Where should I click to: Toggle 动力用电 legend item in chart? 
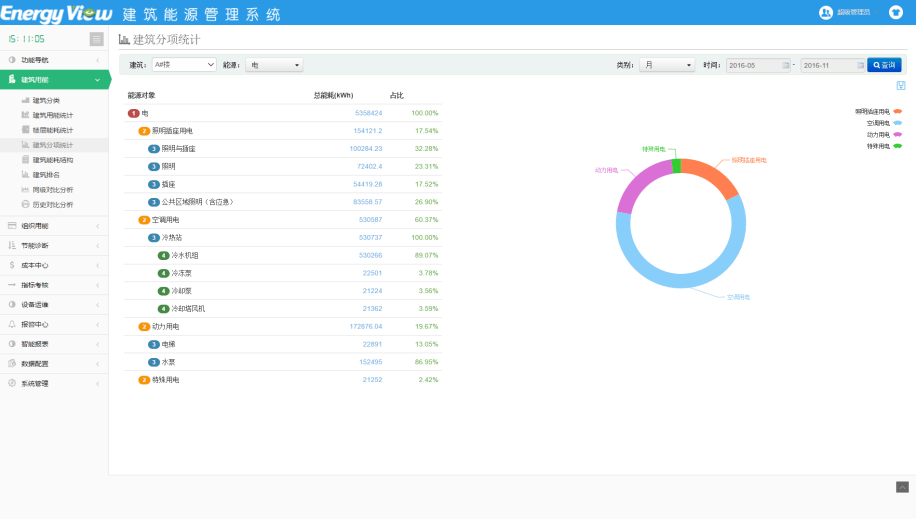point(884,135)
